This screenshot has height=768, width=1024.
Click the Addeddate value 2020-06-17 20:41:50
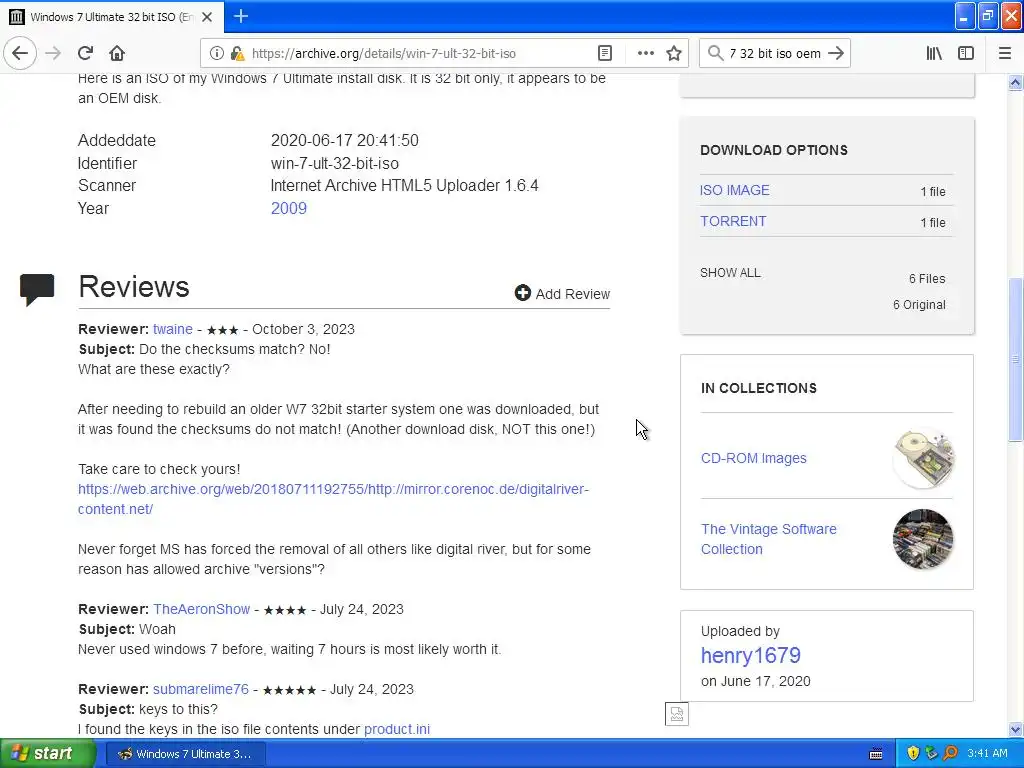point(345,140)
